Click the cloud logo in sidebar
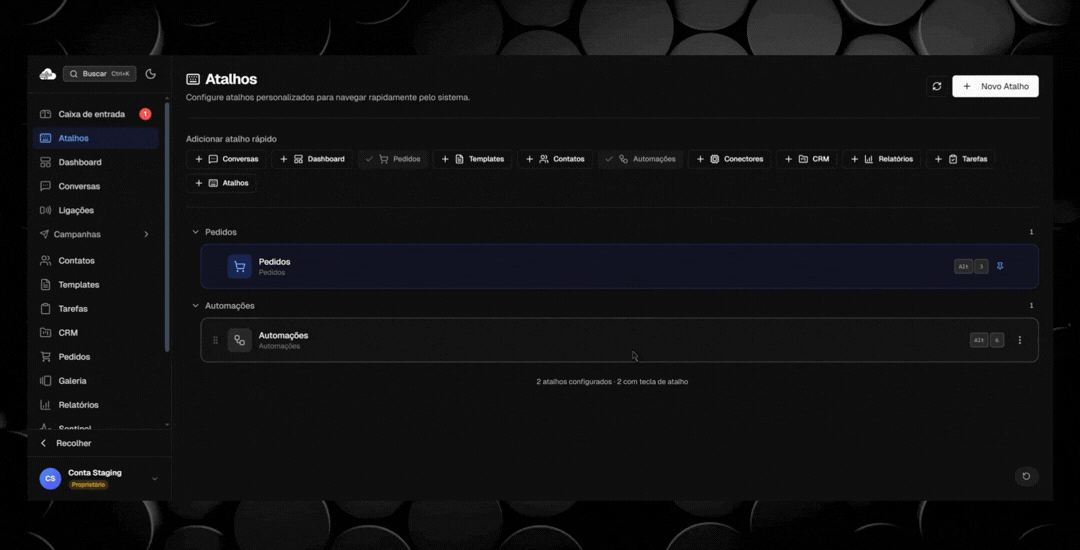This screenshot has height=550, width=1080. 48,74
